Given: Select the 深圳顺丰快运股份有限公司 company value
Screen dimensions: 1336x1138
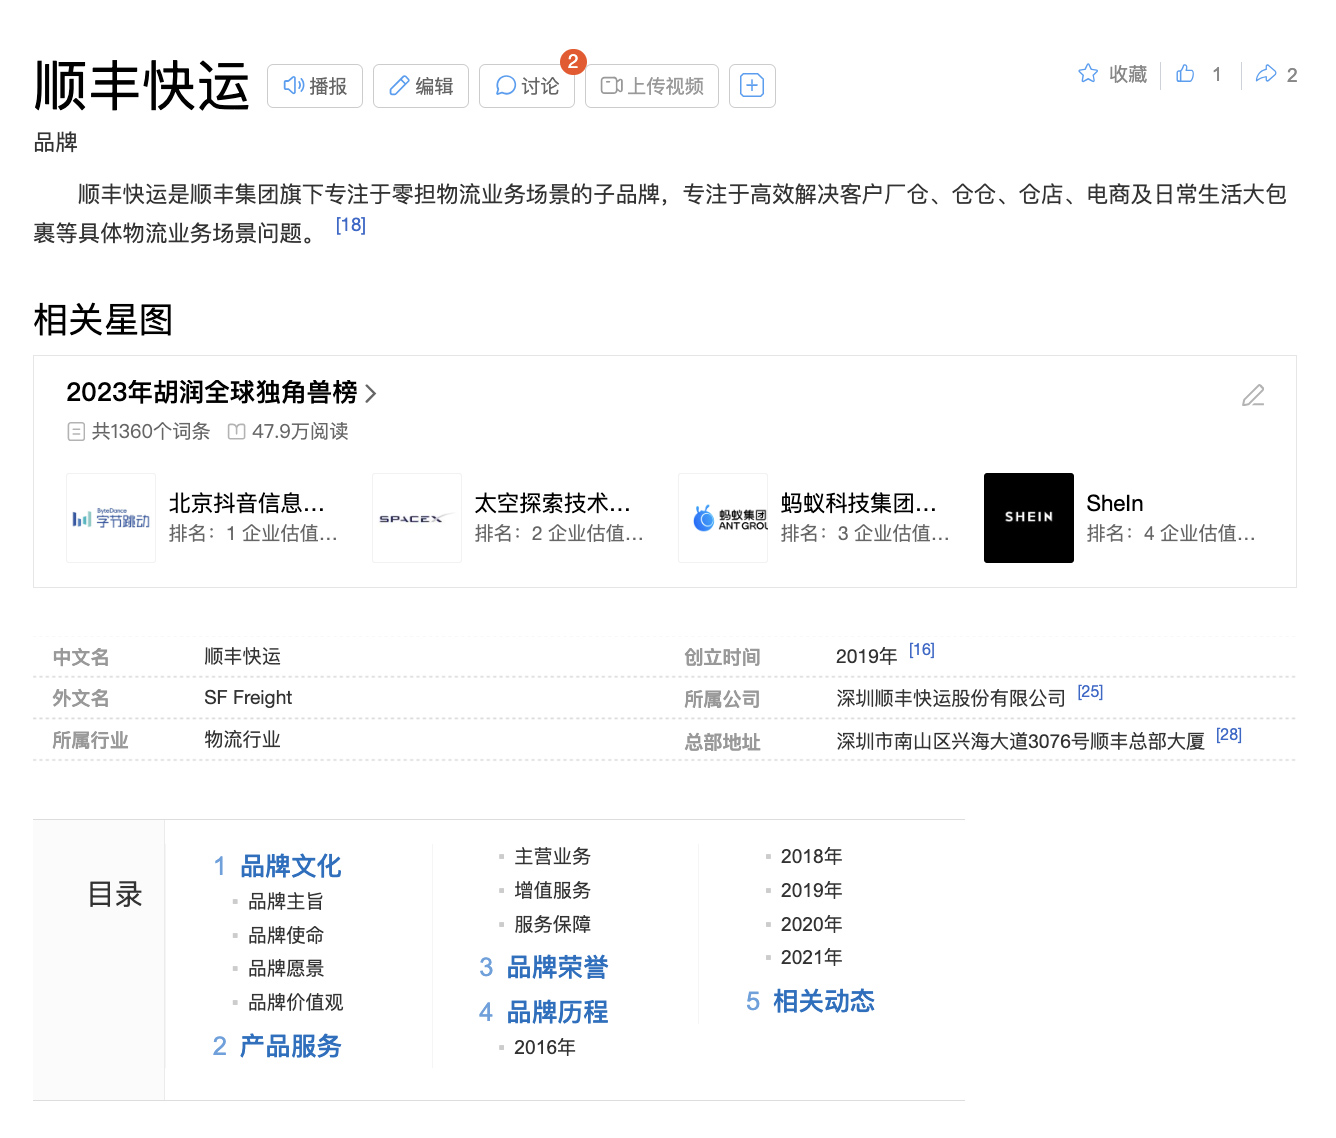Looking at the screenshot, I should [x=951, y=699].
